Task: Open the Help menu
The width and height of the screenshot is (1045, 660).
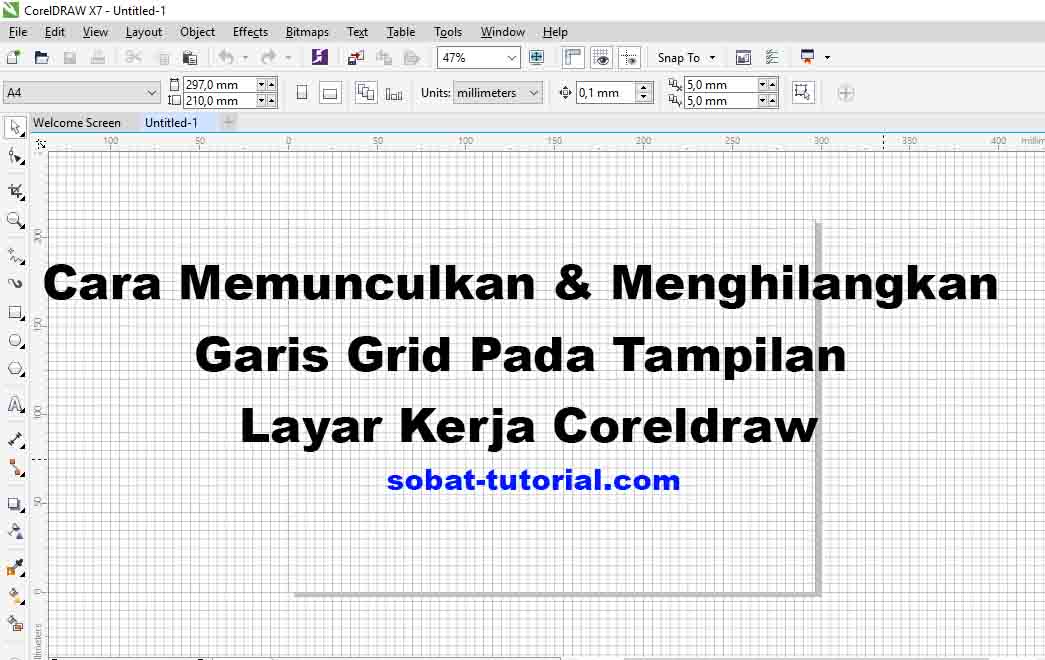Action: pos(554,32)
